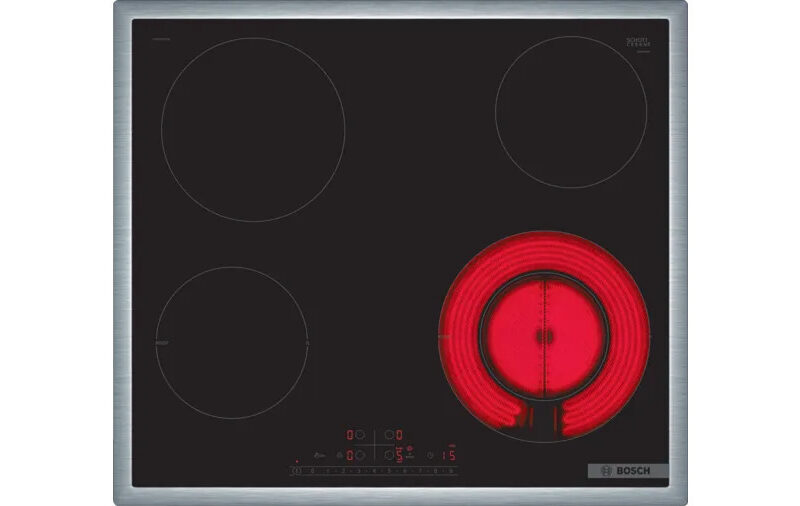Touch the front-left cooking zone circle

(232, 343)
